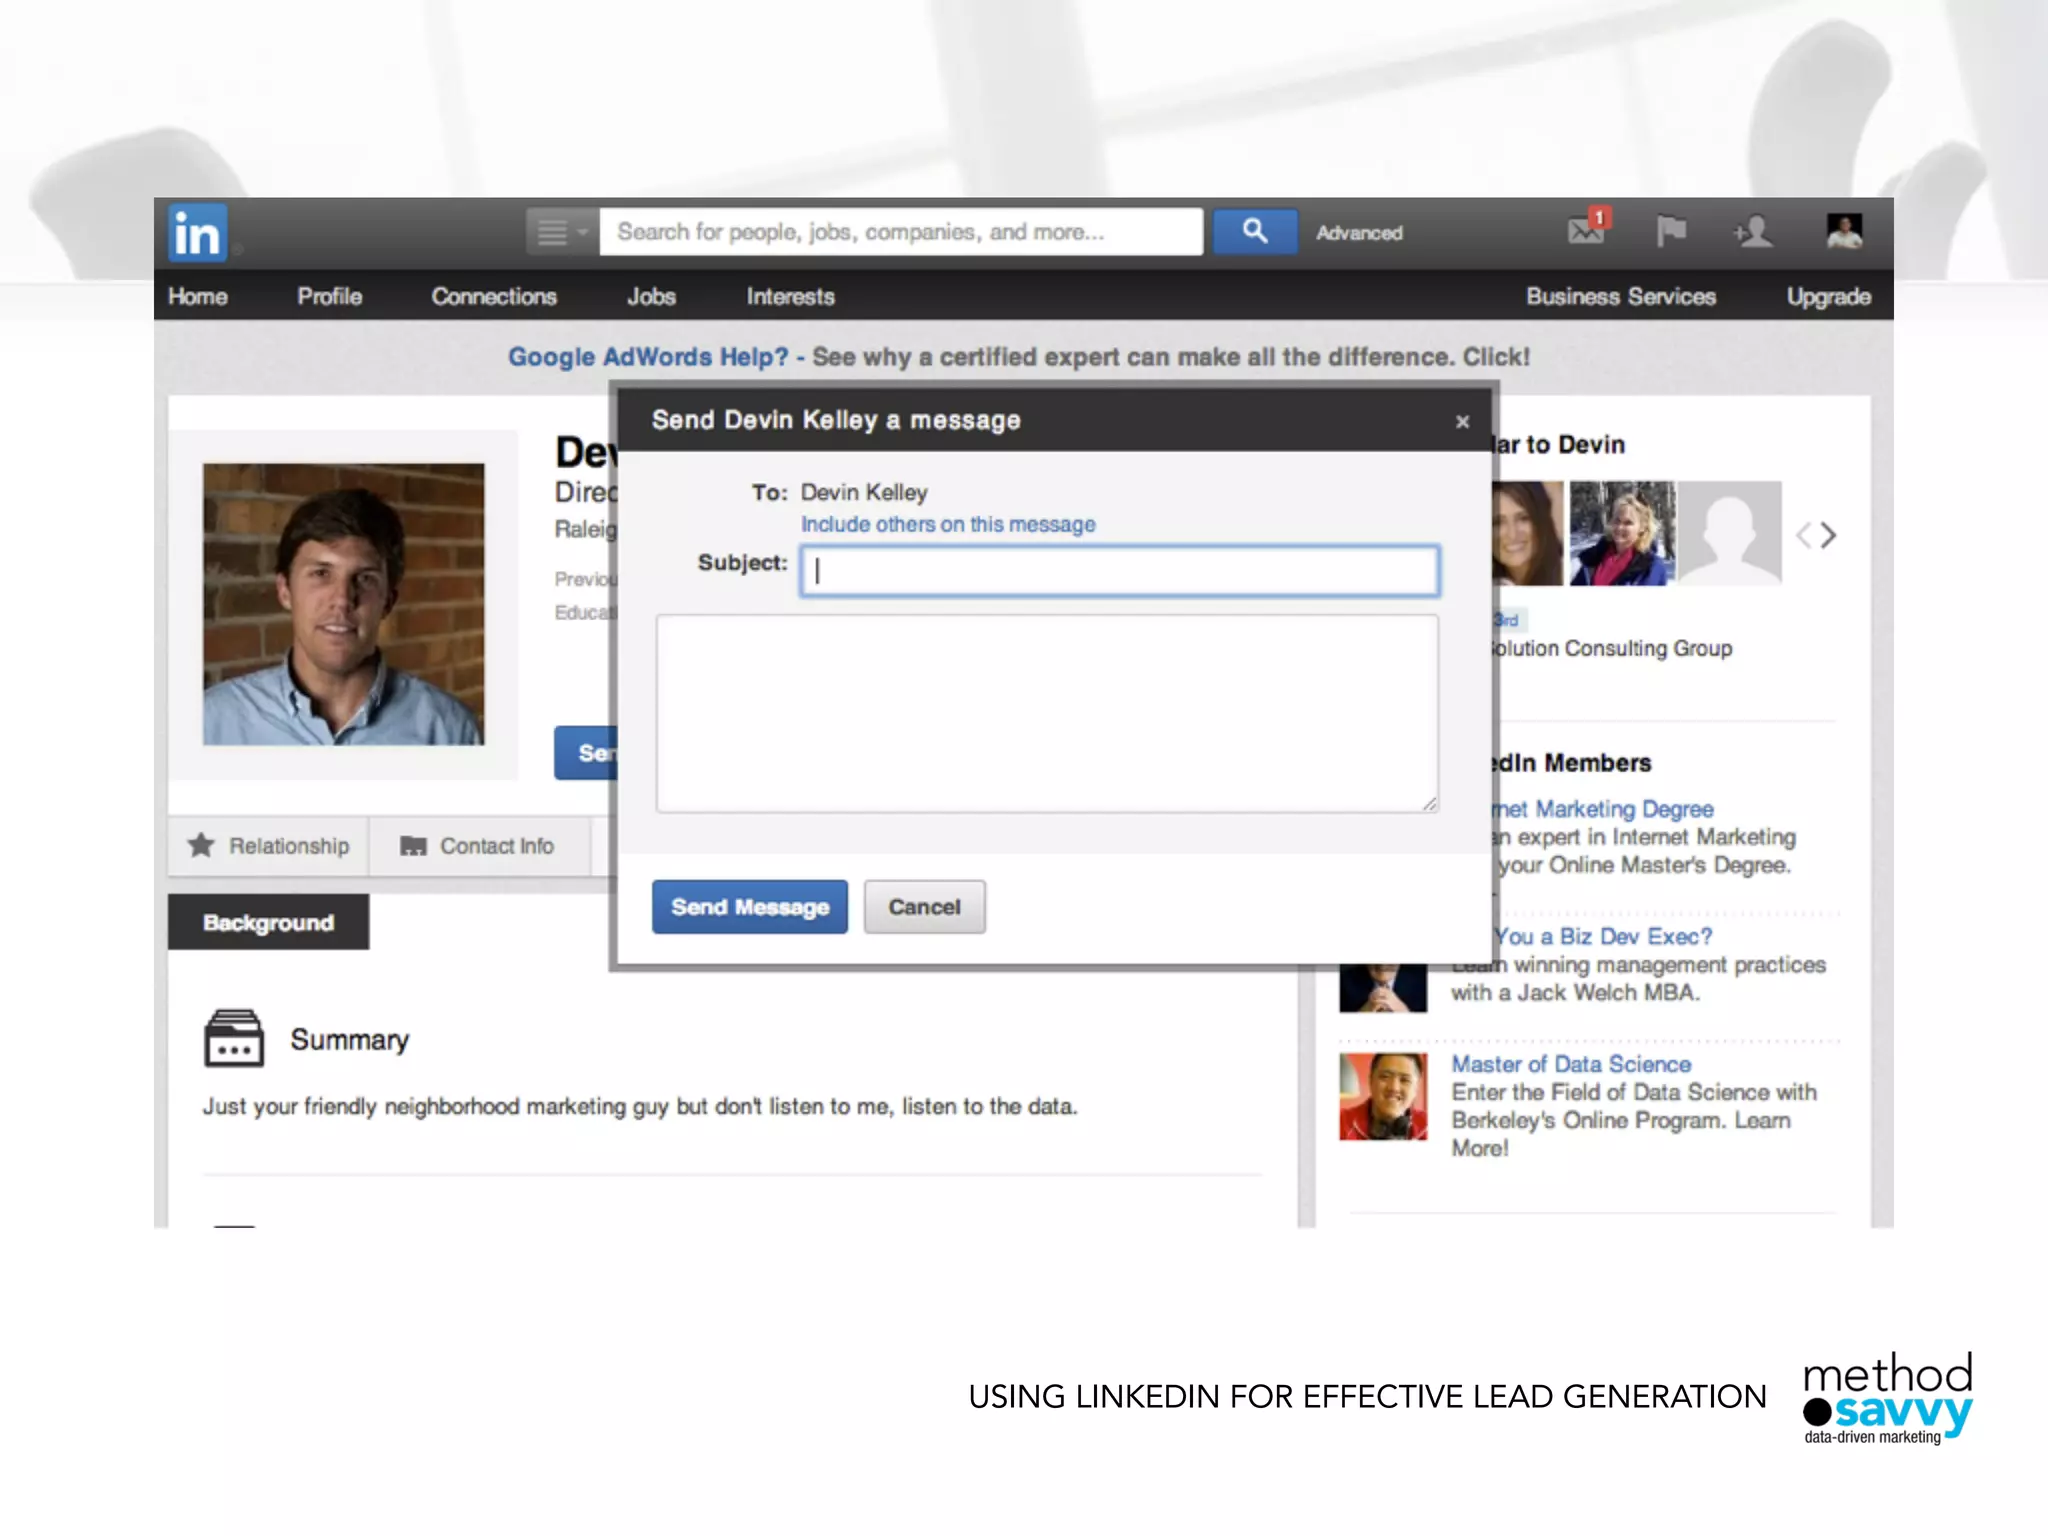Click the Summary section card icon

click(234, 1038)
